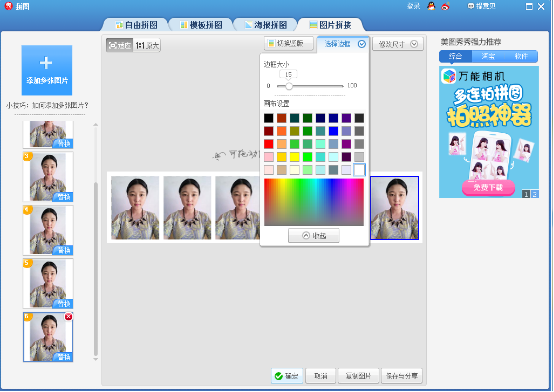Open the 小技巧 how-to-add-images tip link
554x392 pixels.
pyautogui.click(x=47, y=105)
